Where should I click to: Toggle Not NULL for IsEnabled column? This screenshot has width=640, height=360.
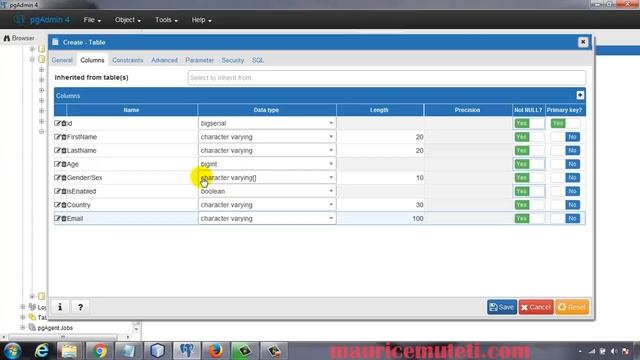pyautogui.click(x=529, y=191)
